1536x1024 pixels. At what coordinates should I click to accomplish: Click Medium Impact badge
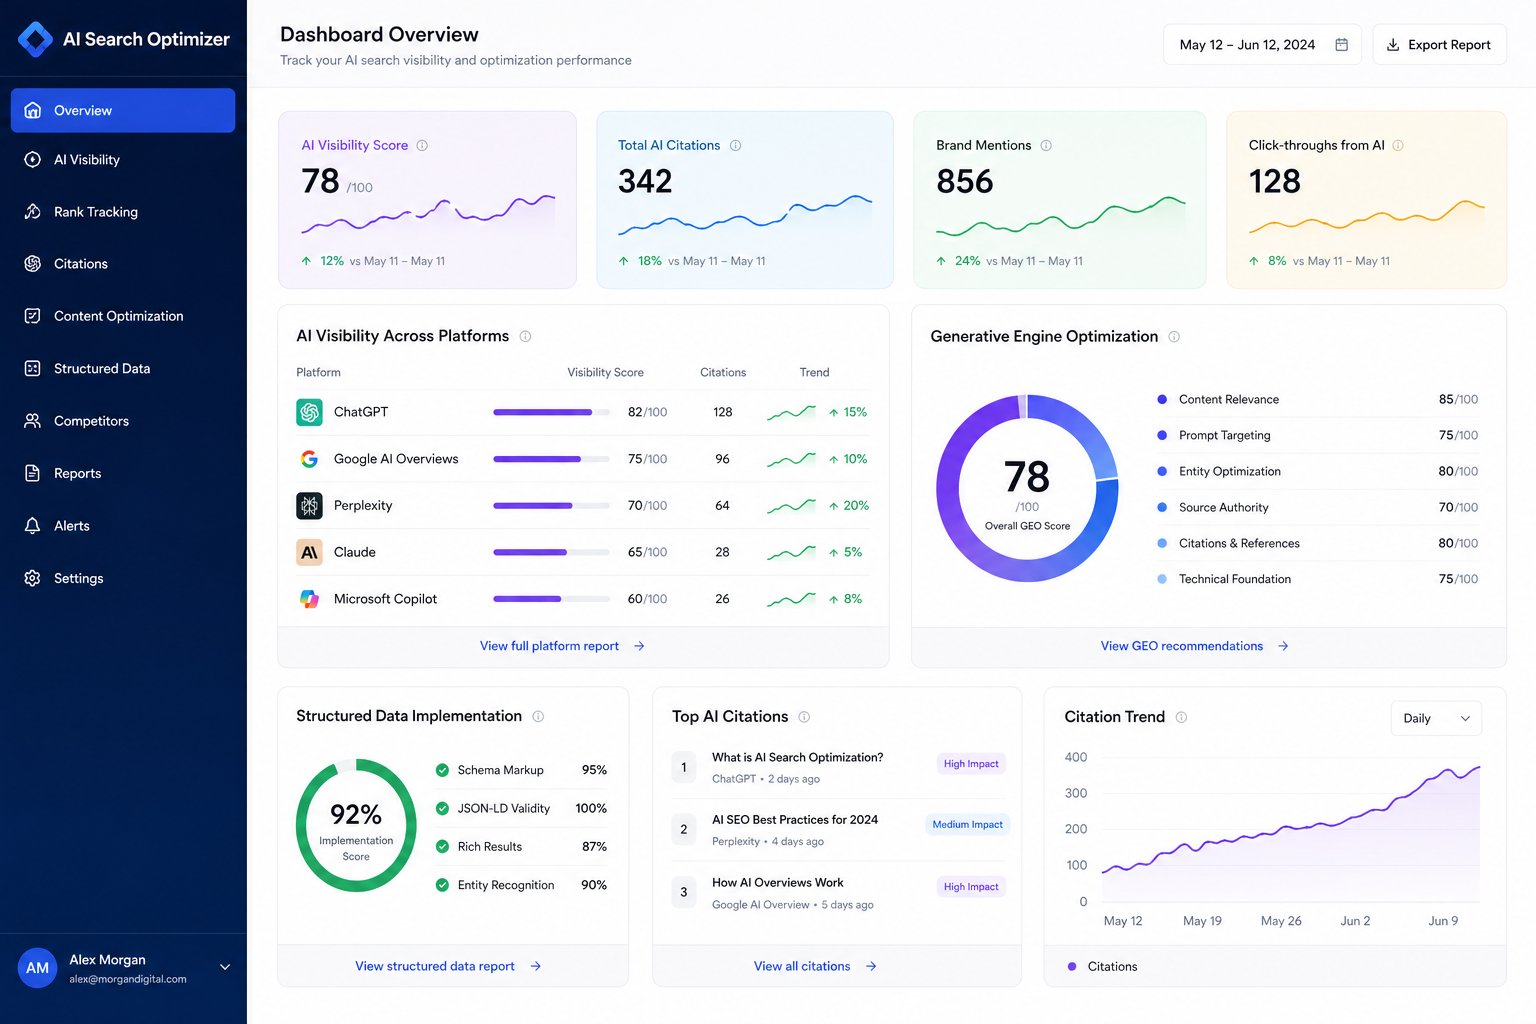click(967, 825)
